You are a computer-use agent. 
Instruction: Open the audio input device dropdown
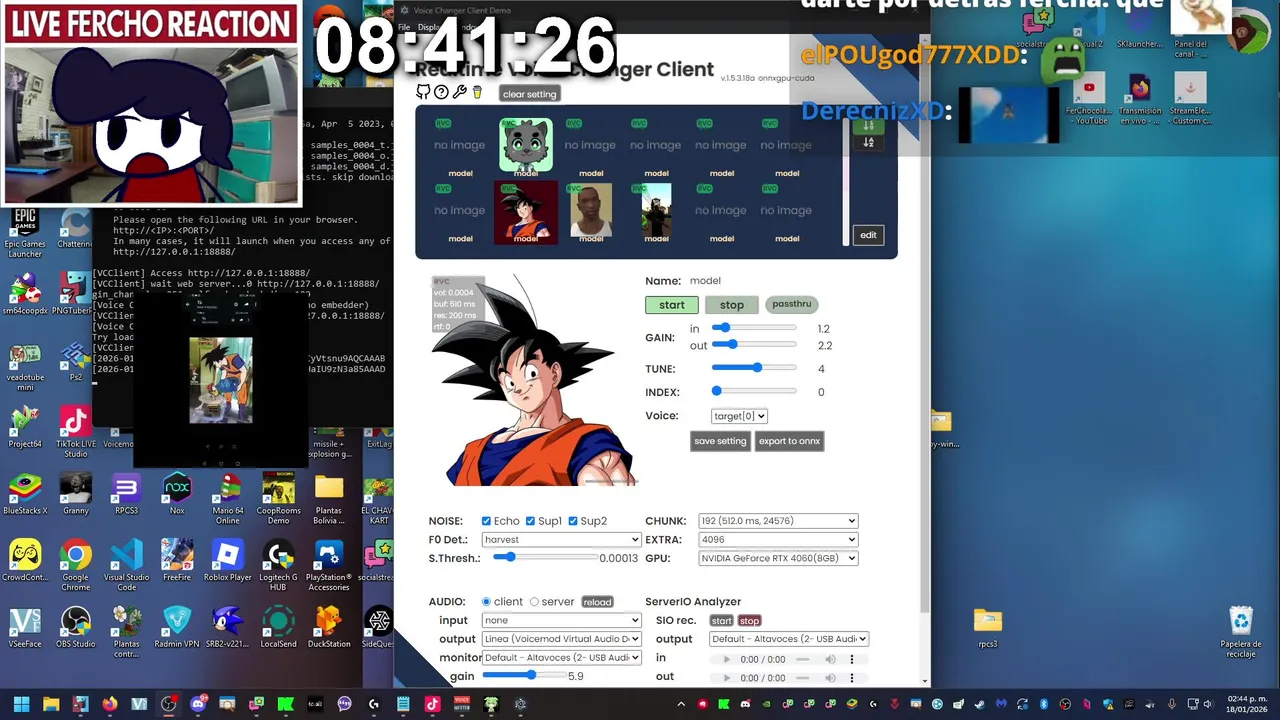(561, 620)
